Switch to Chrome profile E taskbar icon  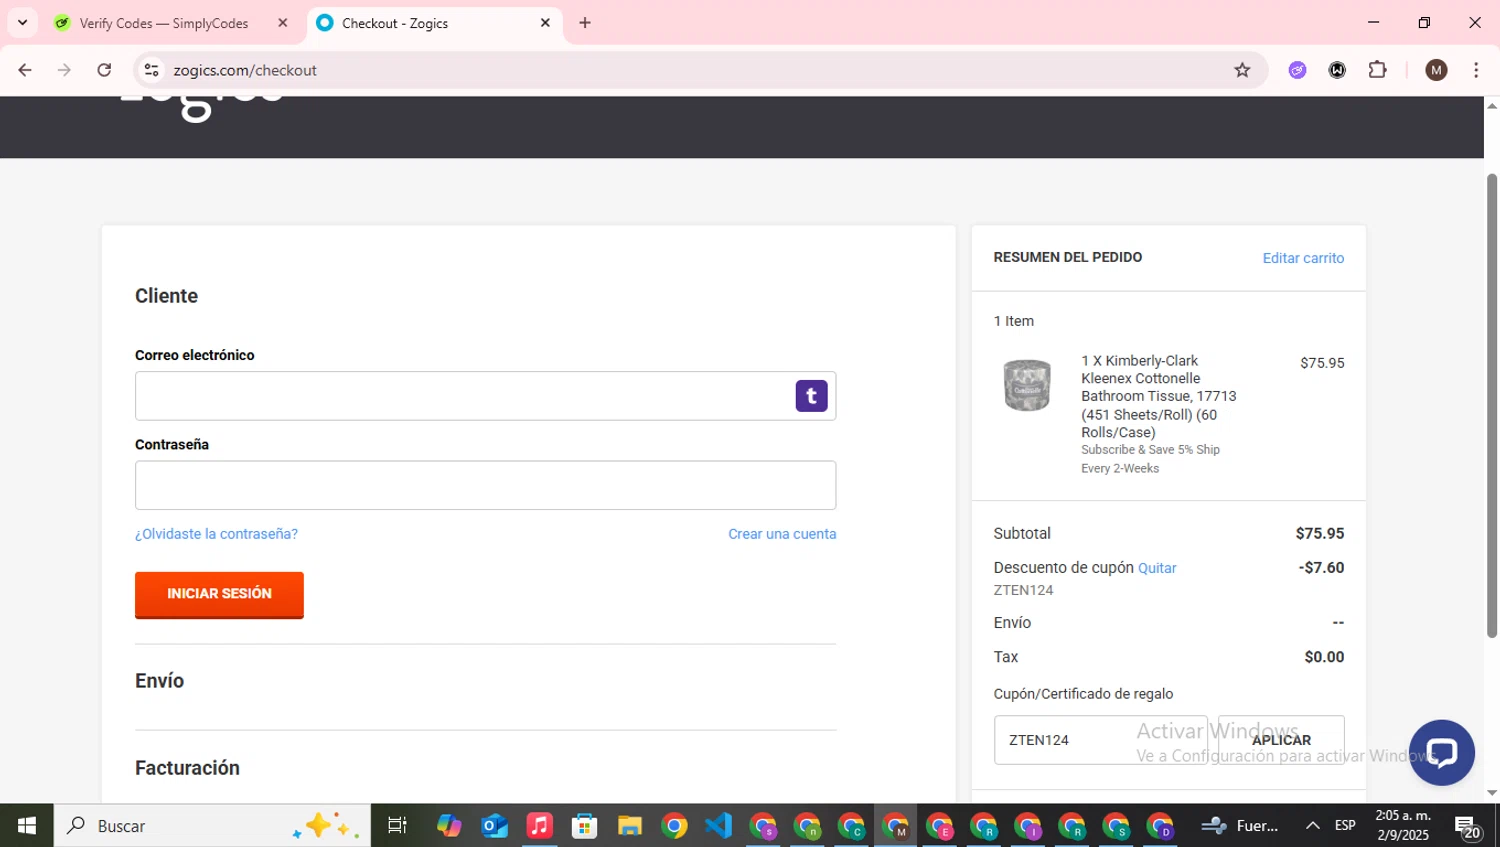940,826
